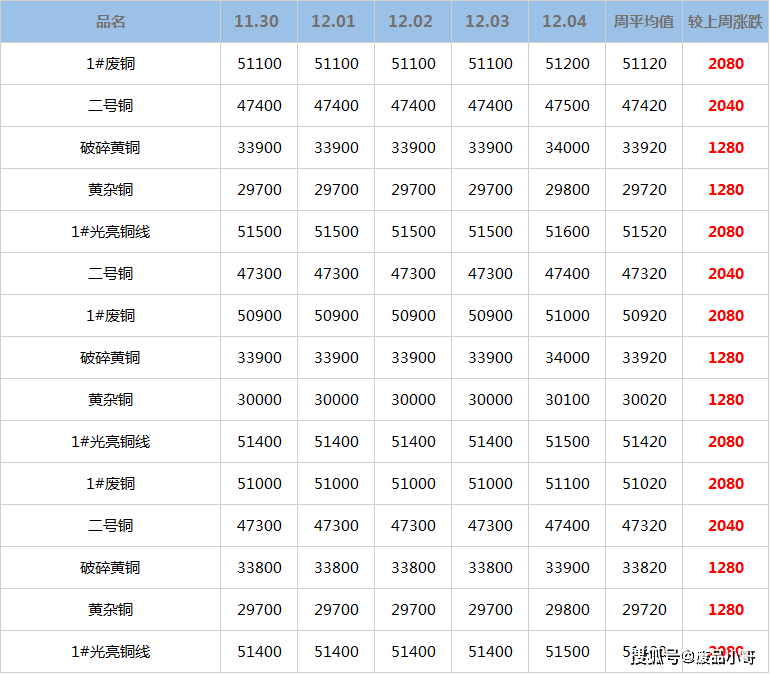Select the weekly average cell 50920
The width and height of the screenshot is (770, 674).
click(x=644, y=315)
